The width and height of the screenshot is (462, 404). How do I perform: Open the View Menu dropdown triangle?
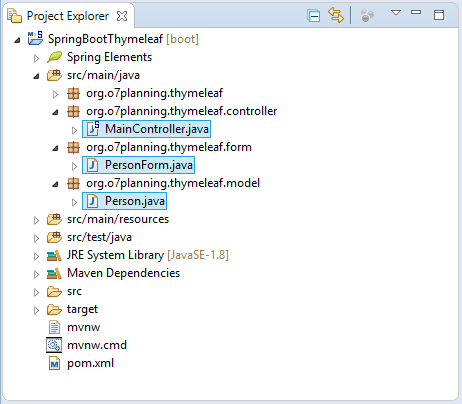click(x=396, y=13)
